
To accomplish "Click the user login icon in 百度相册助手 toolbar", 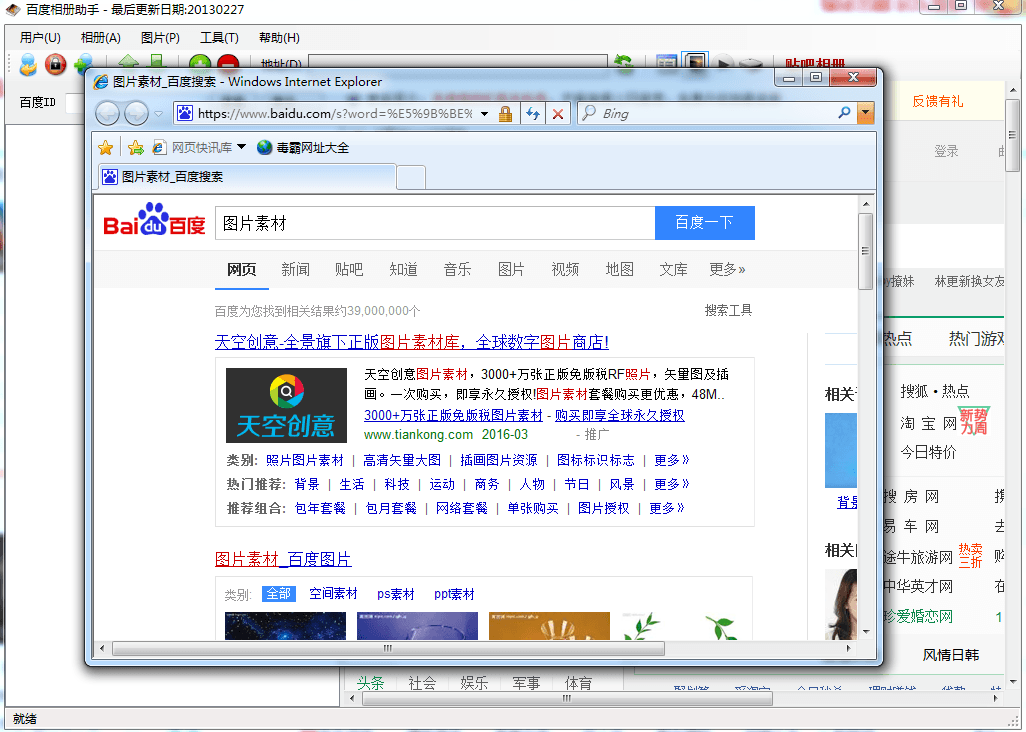I will (28, 64).
